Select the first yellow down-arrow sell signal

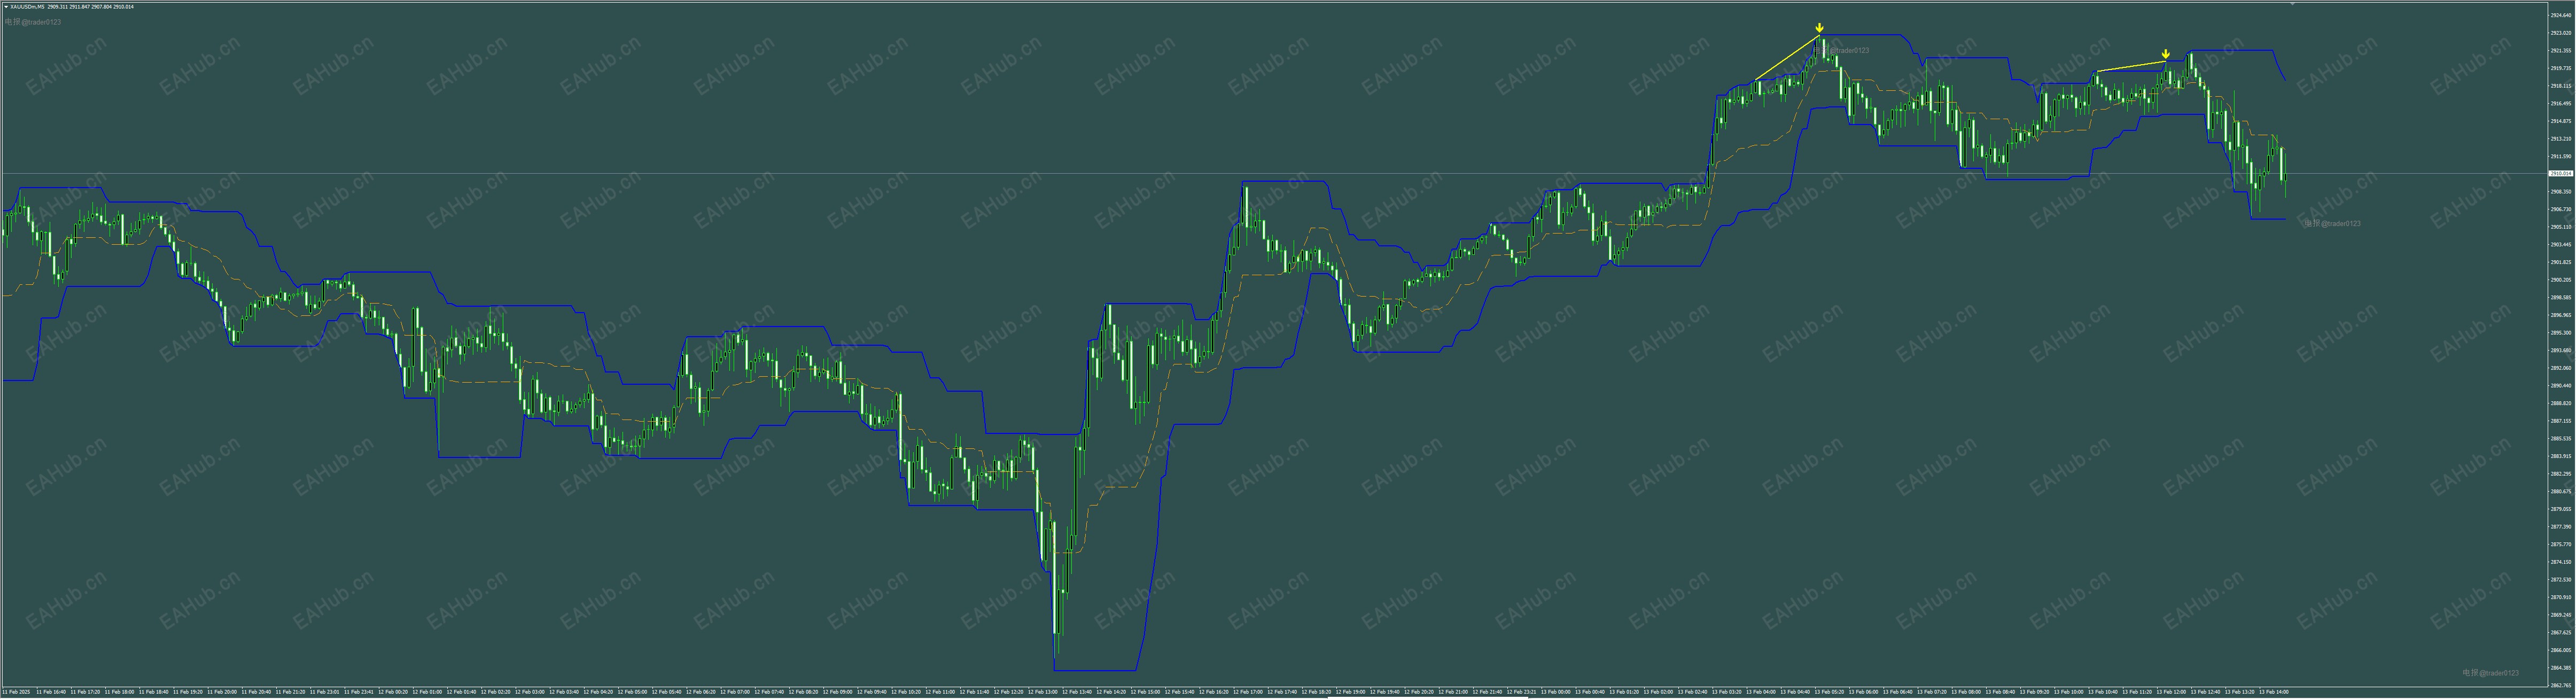click(1819, 28)
